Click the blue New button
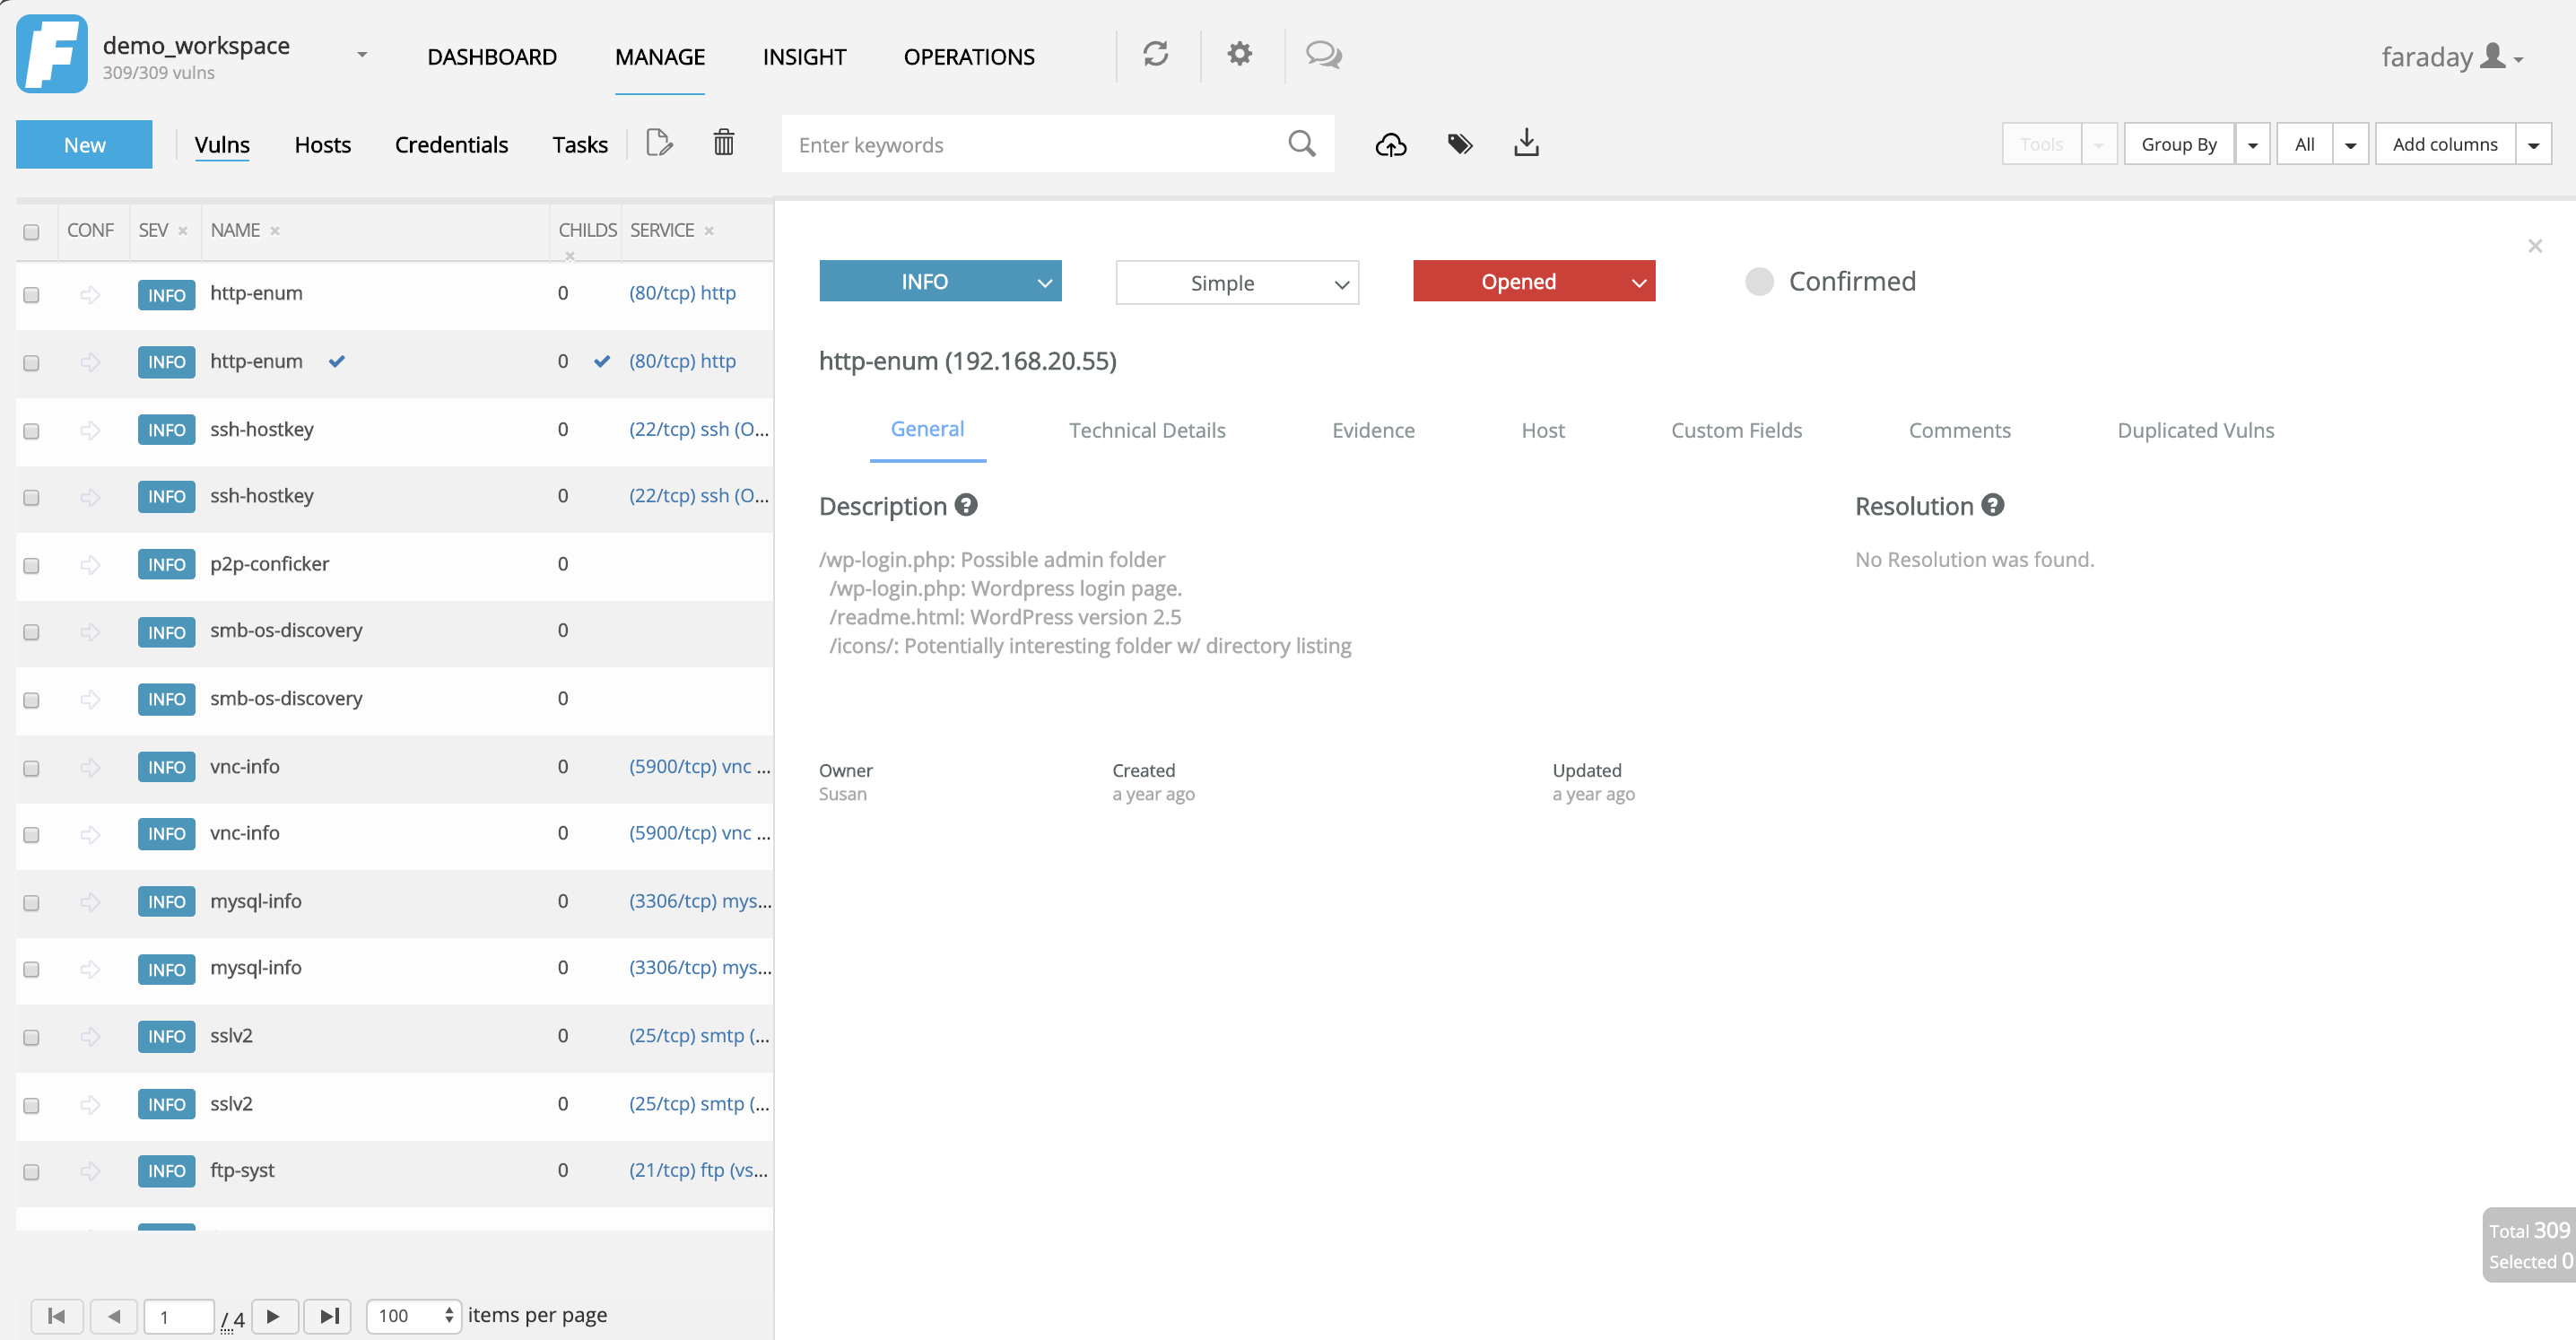The image size is (2576, 1340). click(84, 145)
